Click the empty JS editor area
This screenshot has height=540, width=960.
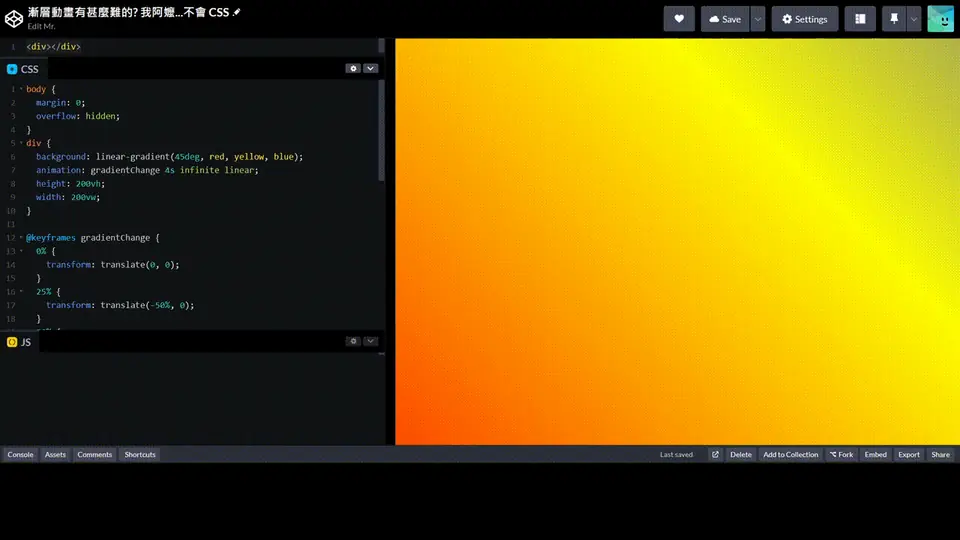coord(190,398)
